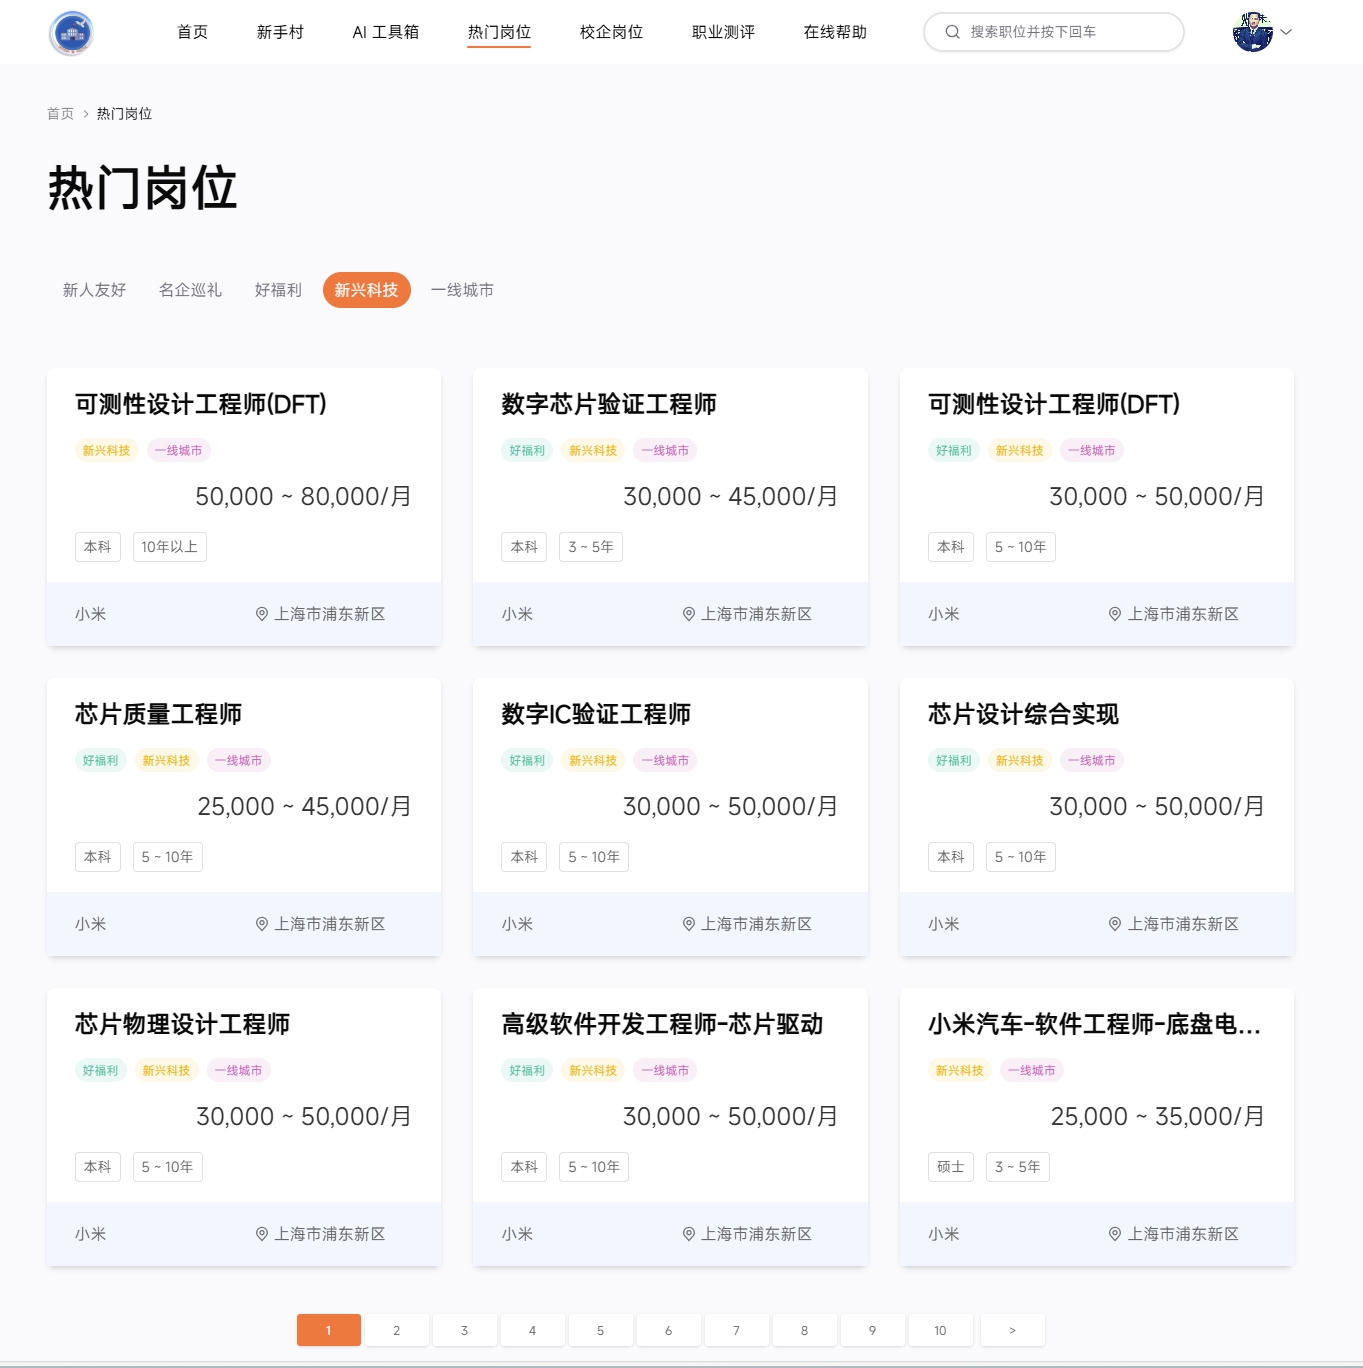
Task: Click the site logo icon
Action: click(x=71, y=33)
